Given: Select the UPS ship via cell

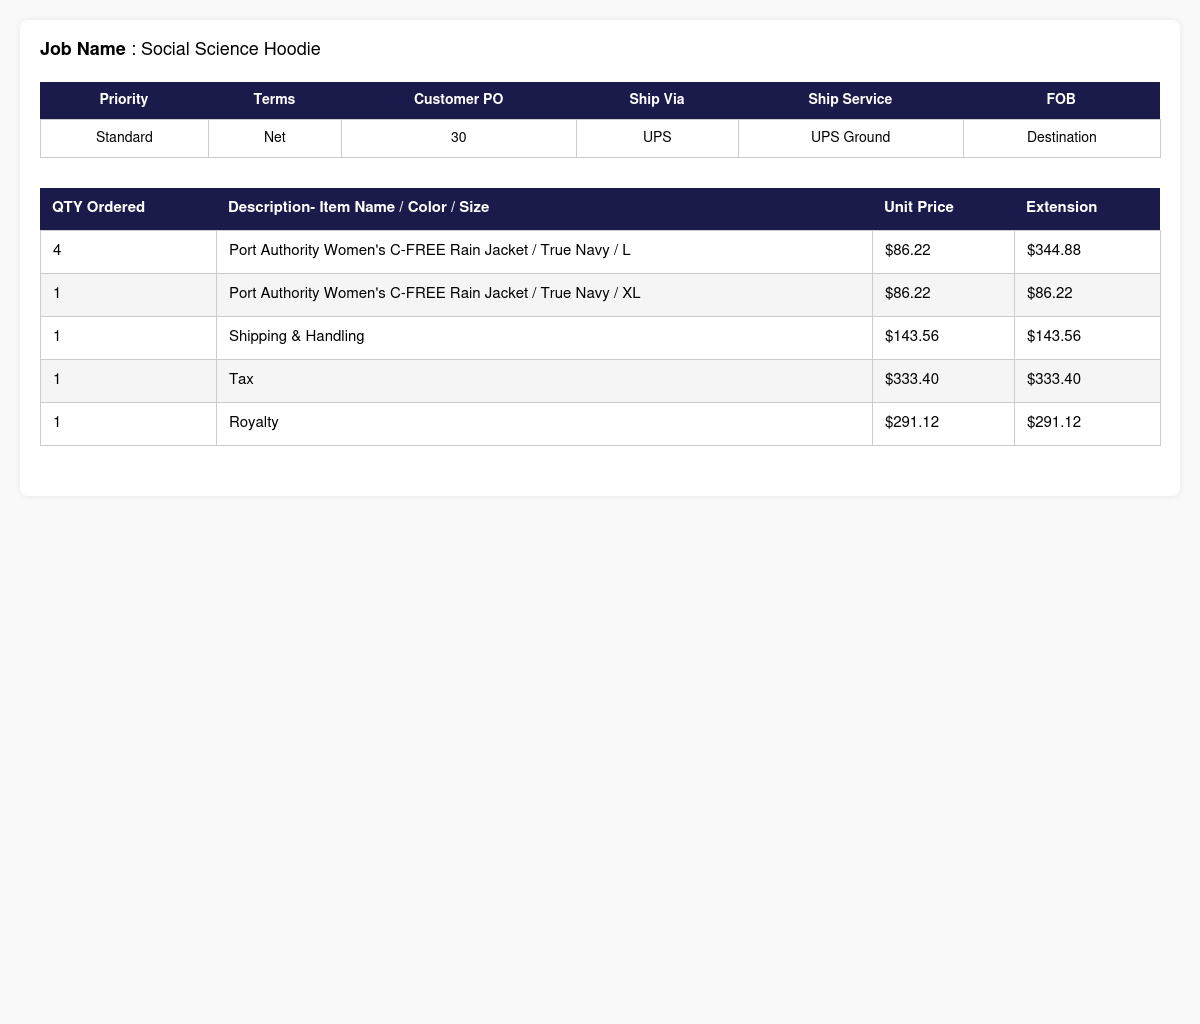Looking at the screenshot, I should [657, 137].
